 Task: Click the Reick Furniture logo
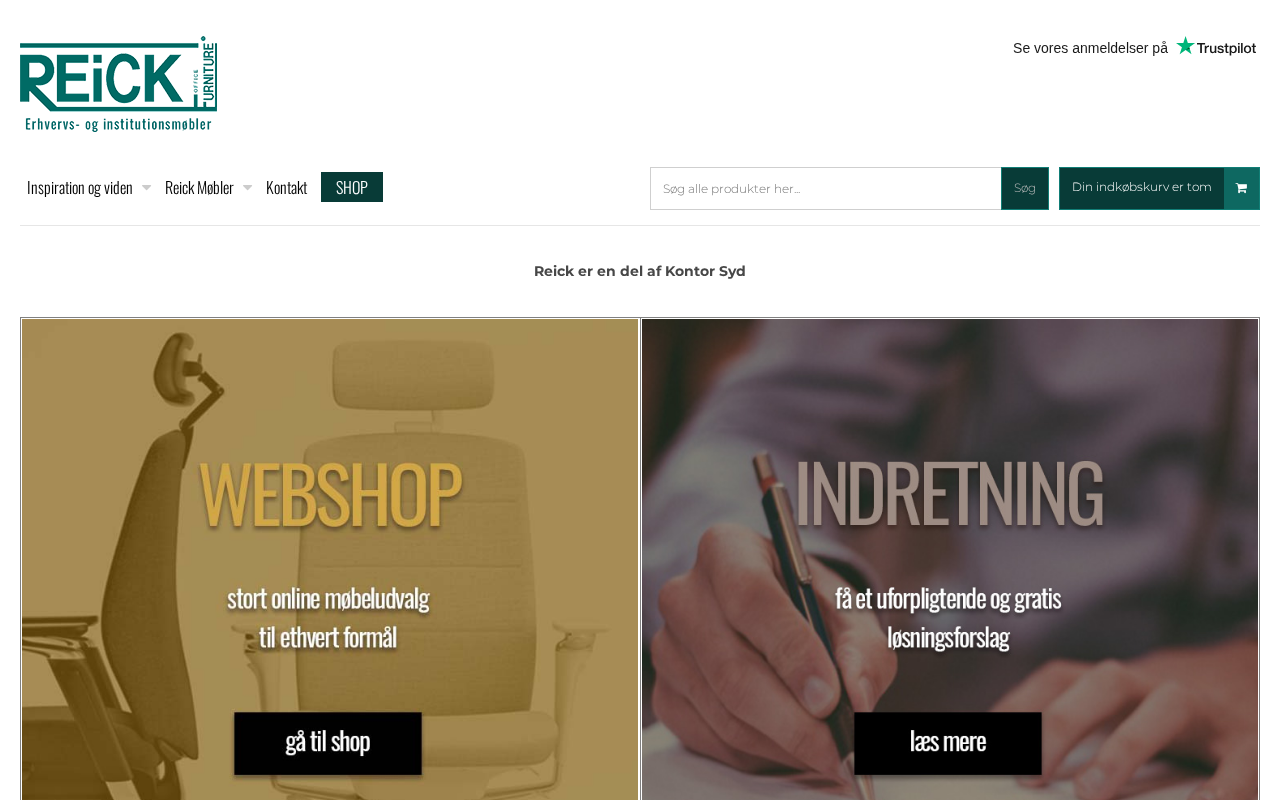(118, 84)
